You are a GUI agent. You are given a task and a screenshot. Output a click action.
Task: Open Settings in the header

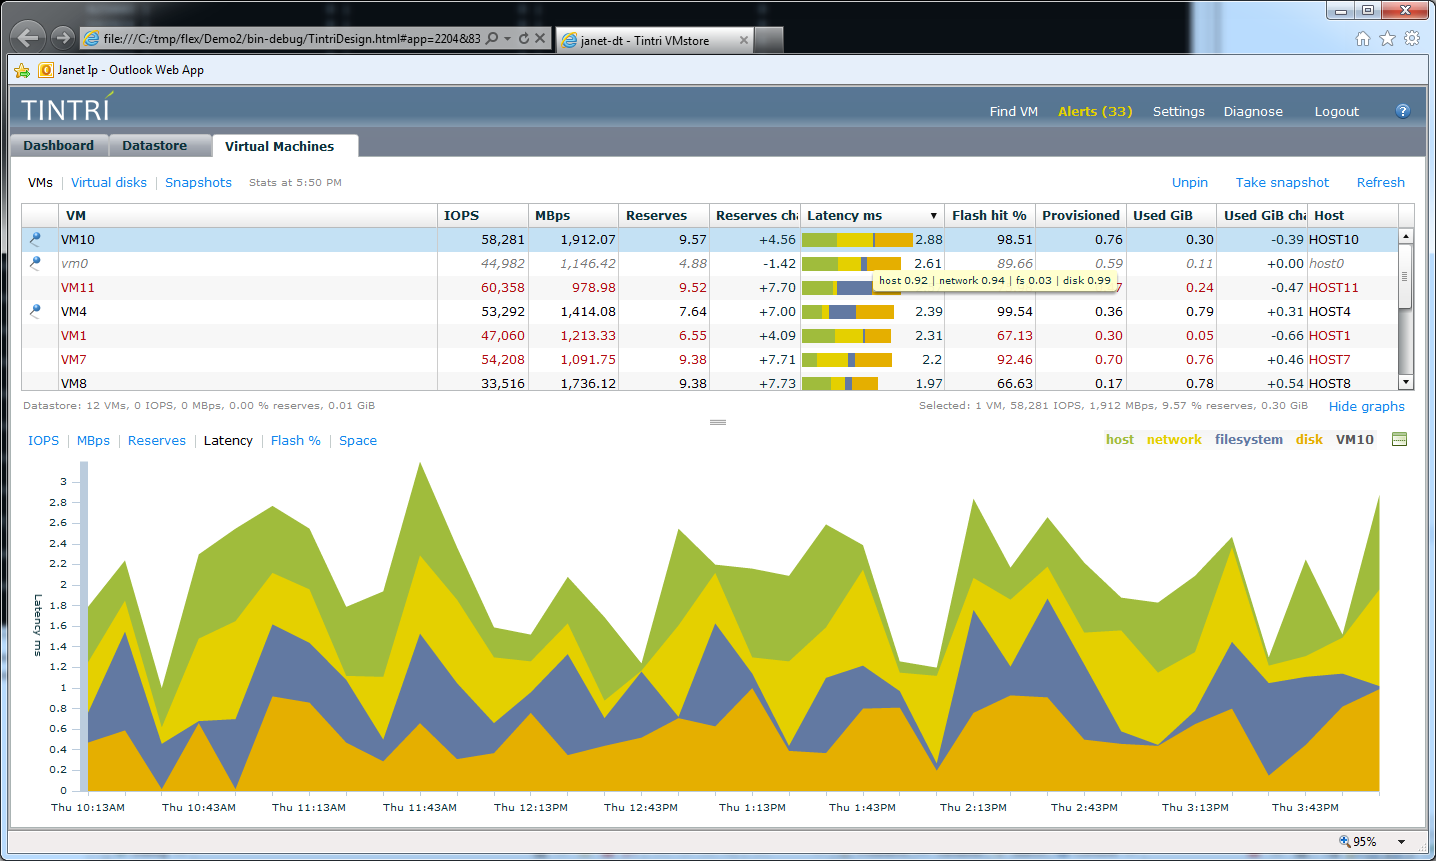1179,111
